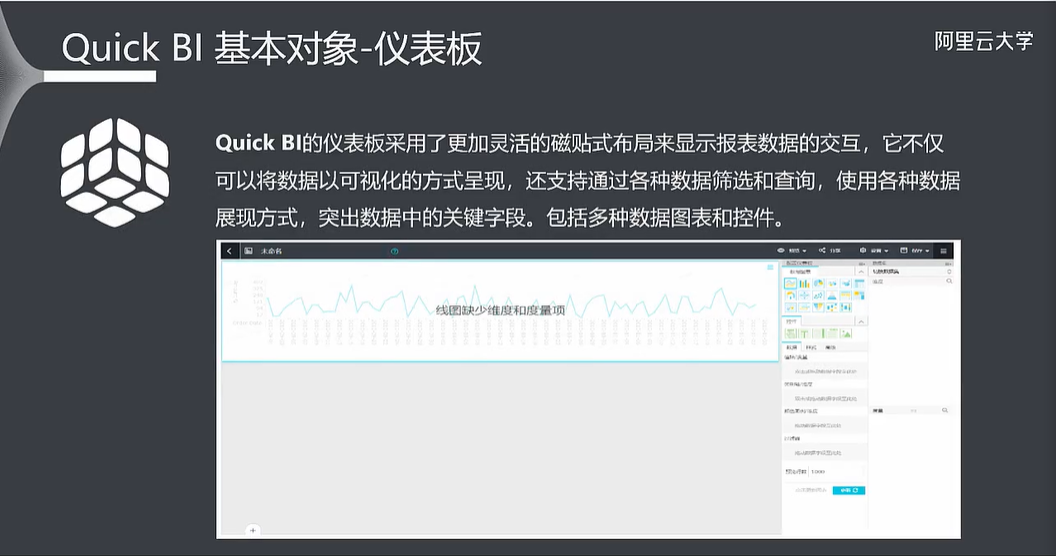Select the line chart widget placeholder

tap(500, 310)
